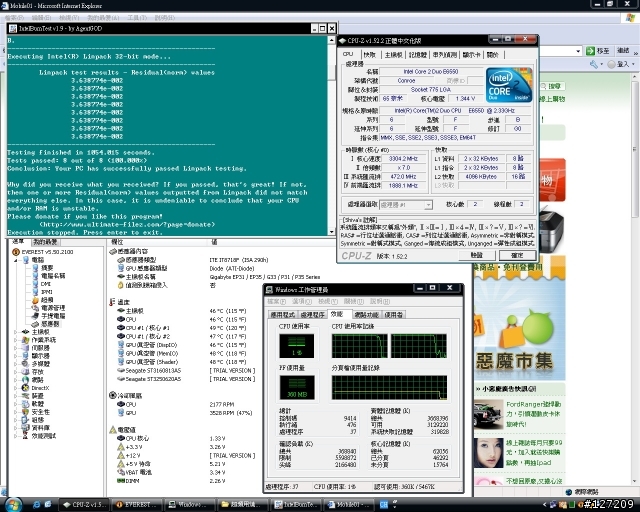
Task: Click the EVEREST v5.50.2100 root node icon
Action: click(16, 252)
